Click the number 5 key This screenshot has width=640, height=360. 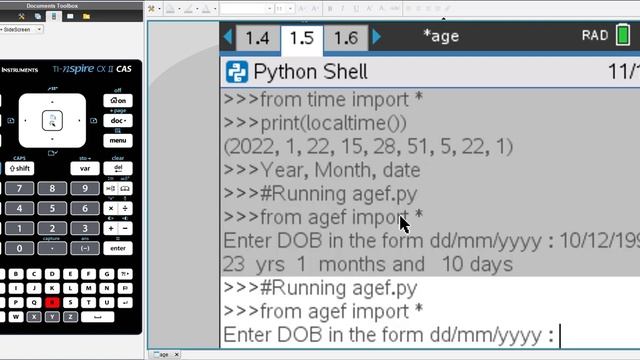(52, 208)
